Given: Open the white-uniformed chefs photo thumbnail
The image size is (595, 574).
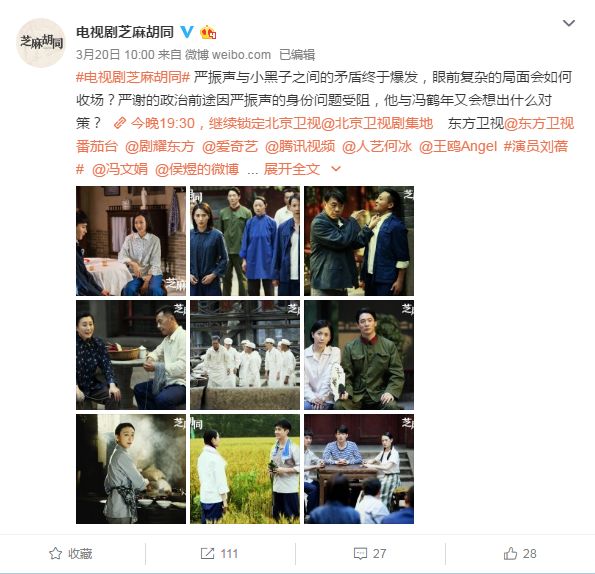Looking at the screenshot, I should (245, 355).
